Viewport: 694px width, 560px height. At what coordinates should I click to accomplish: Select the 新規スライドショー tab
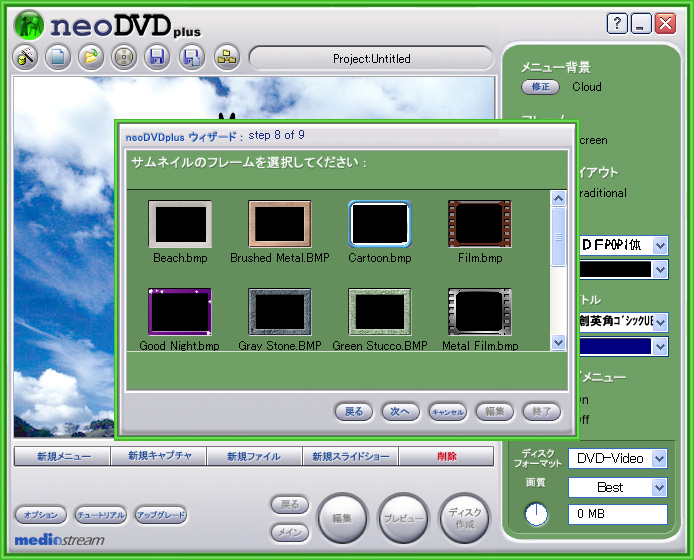[351, 456]
